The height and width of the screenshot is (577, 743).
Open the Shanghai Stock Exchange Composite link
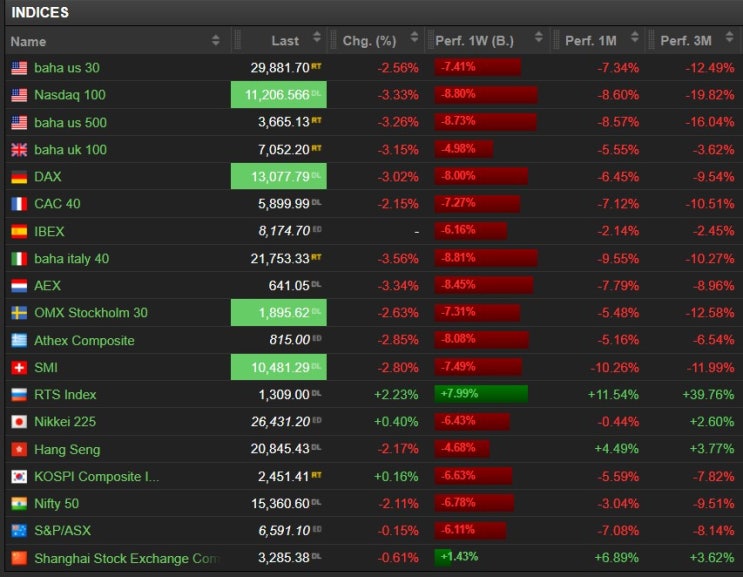[x=127, y=559]
